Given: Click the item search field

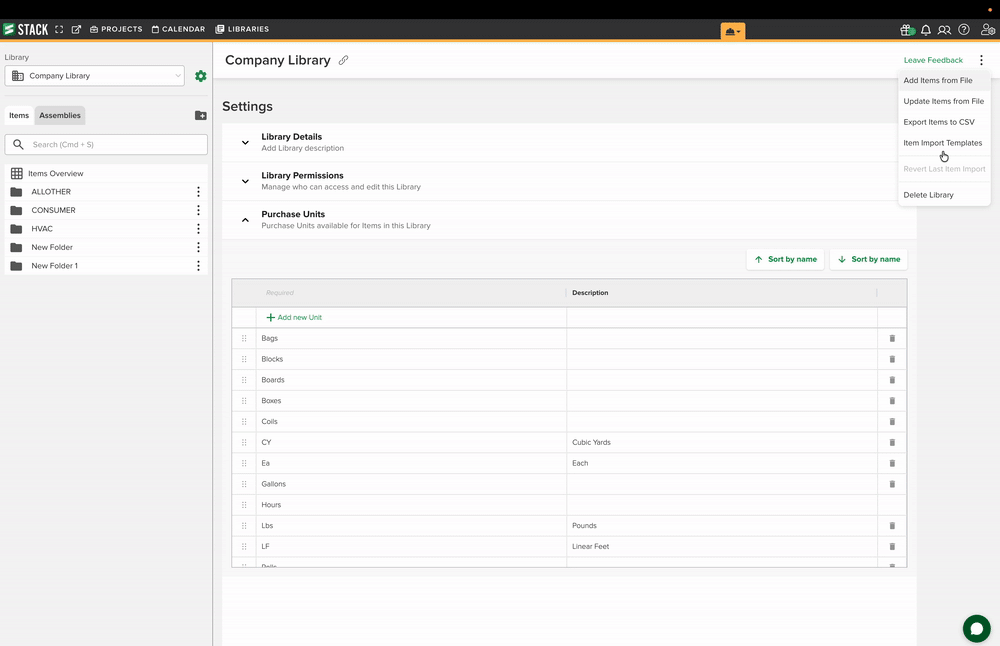Looking at the screenshot, I should coord(106,145).
